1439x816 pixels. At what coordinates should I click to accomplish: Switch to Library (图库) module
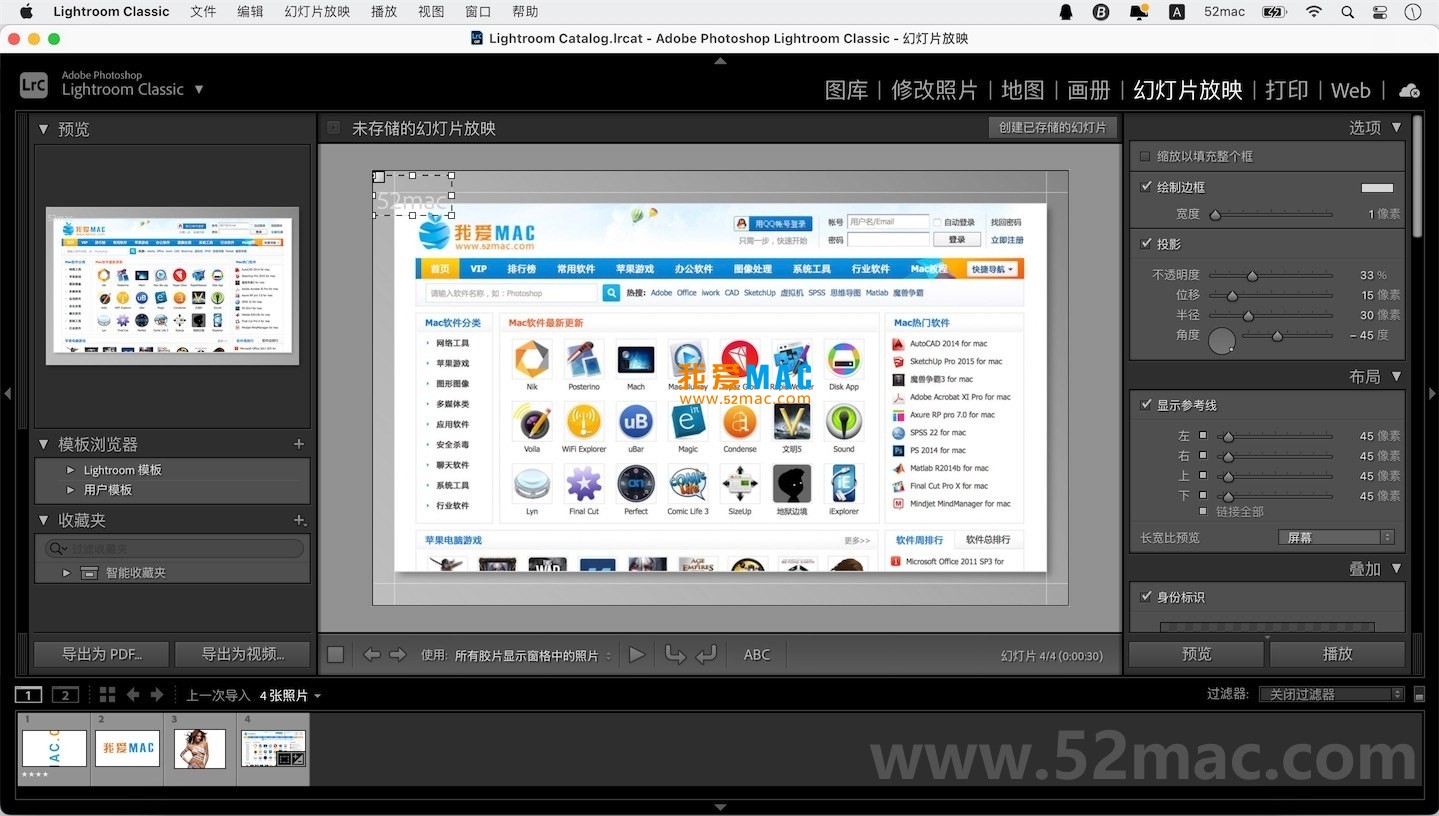point(846,90)
